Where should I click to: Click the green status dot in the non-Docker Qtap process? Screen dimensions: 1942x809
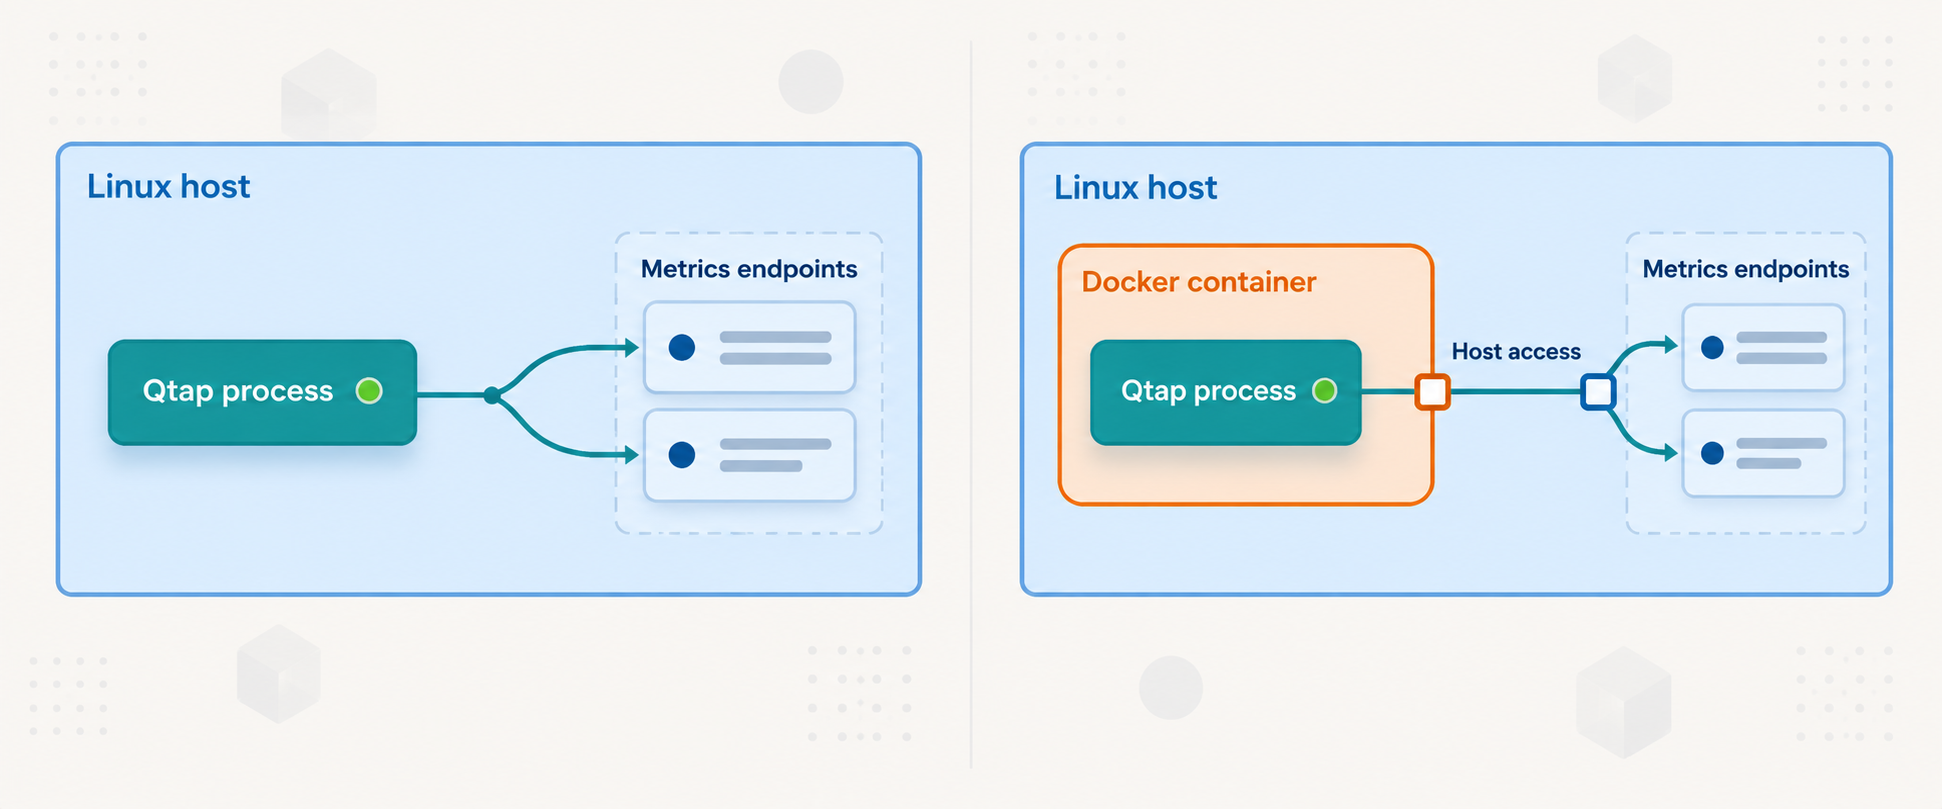point(369,391)
